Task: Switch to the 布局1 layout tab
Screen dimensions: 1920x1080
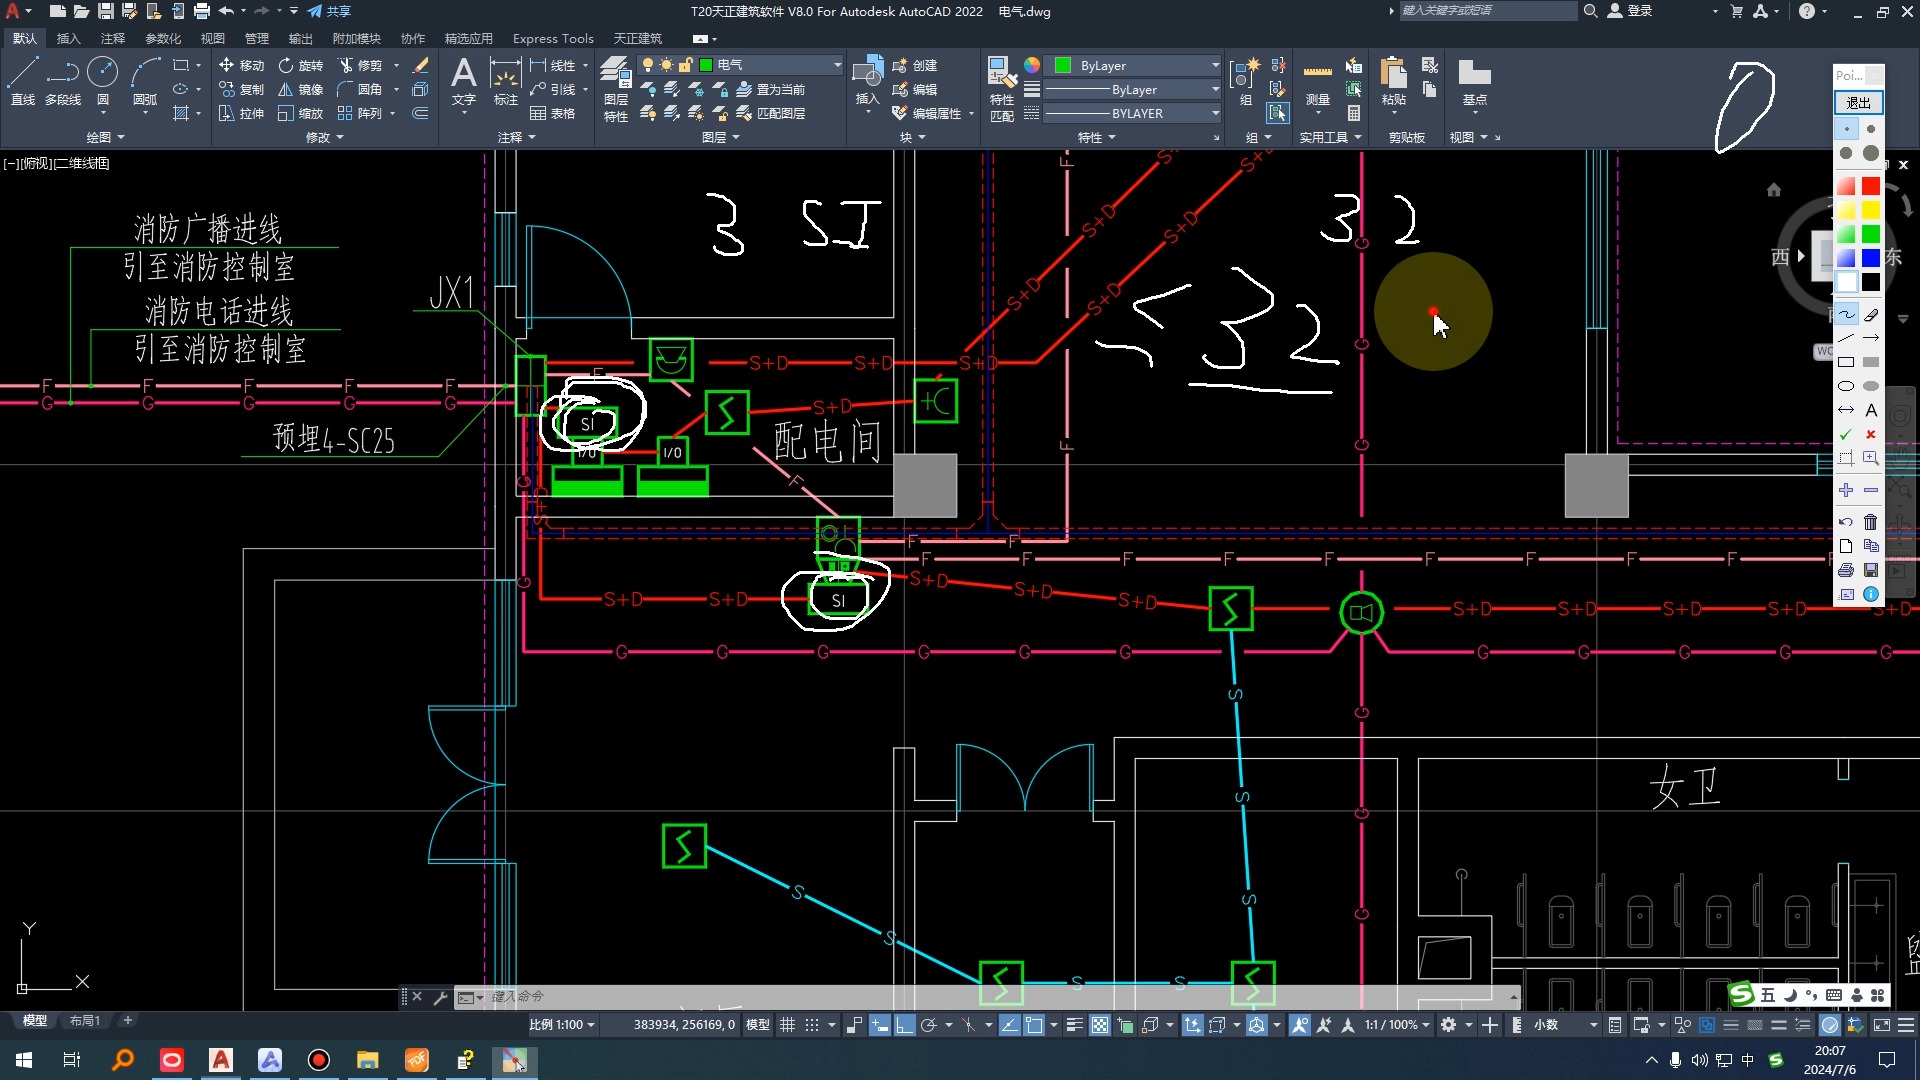Action: pos(84,1021)
